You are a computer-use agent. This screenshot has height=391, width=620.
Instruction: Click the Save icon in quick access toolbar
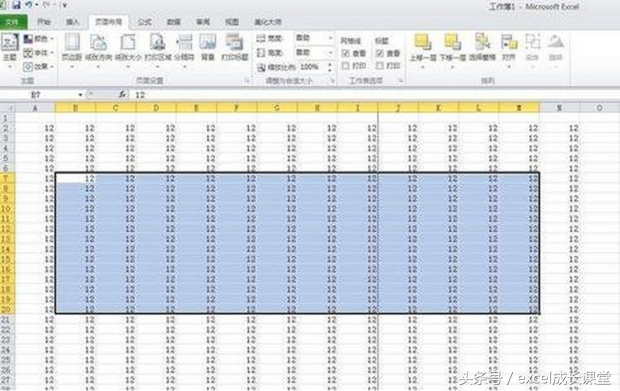pyautogui.click(x=16, y=5)
